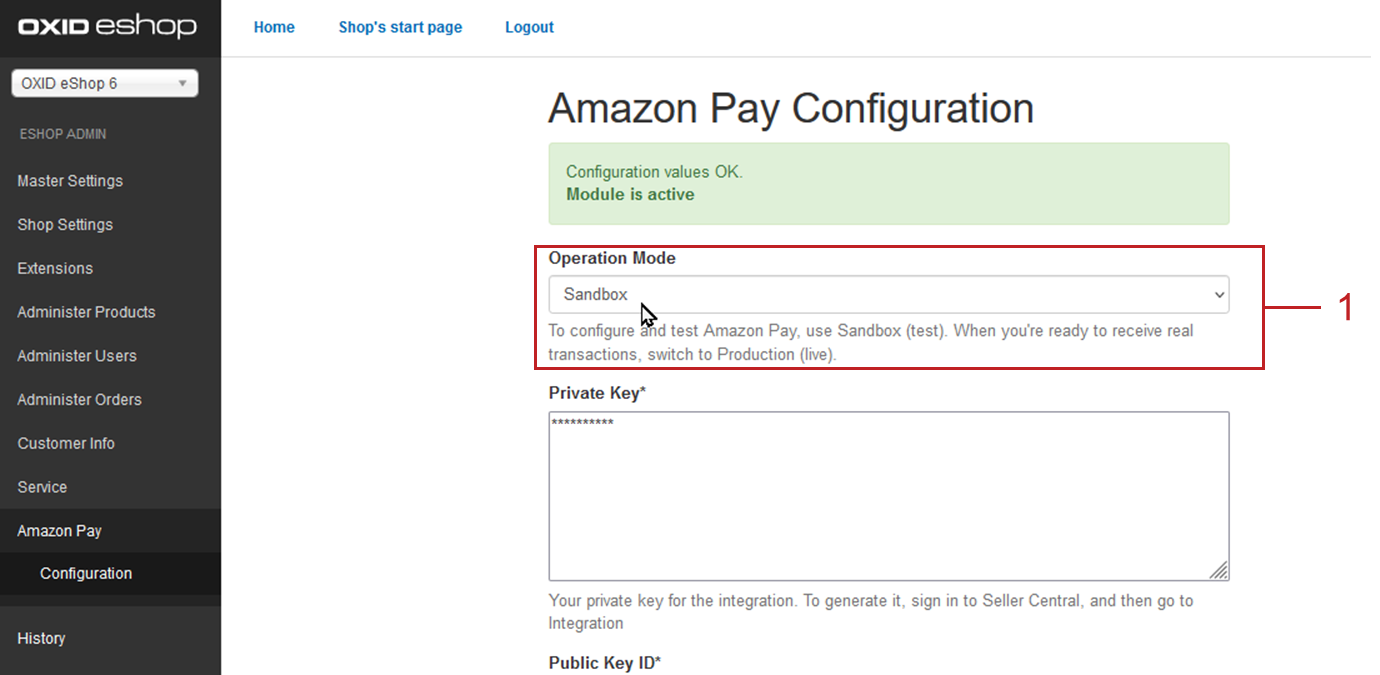Open History in the sidebar
Image resolution: width=1380 pixels, height=675 pixels.
(41, 638)
